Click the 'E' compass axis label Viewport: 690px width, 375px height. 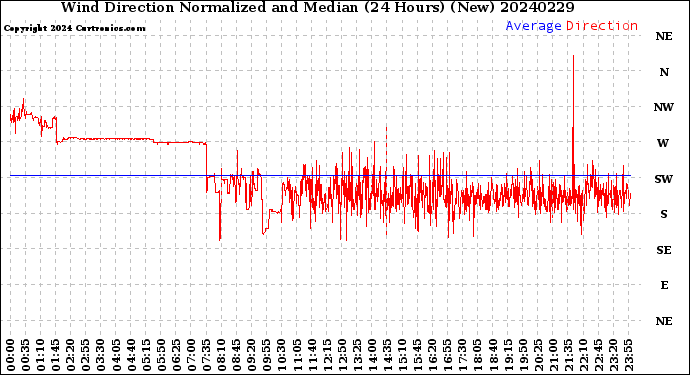click(x=664, y=285)
